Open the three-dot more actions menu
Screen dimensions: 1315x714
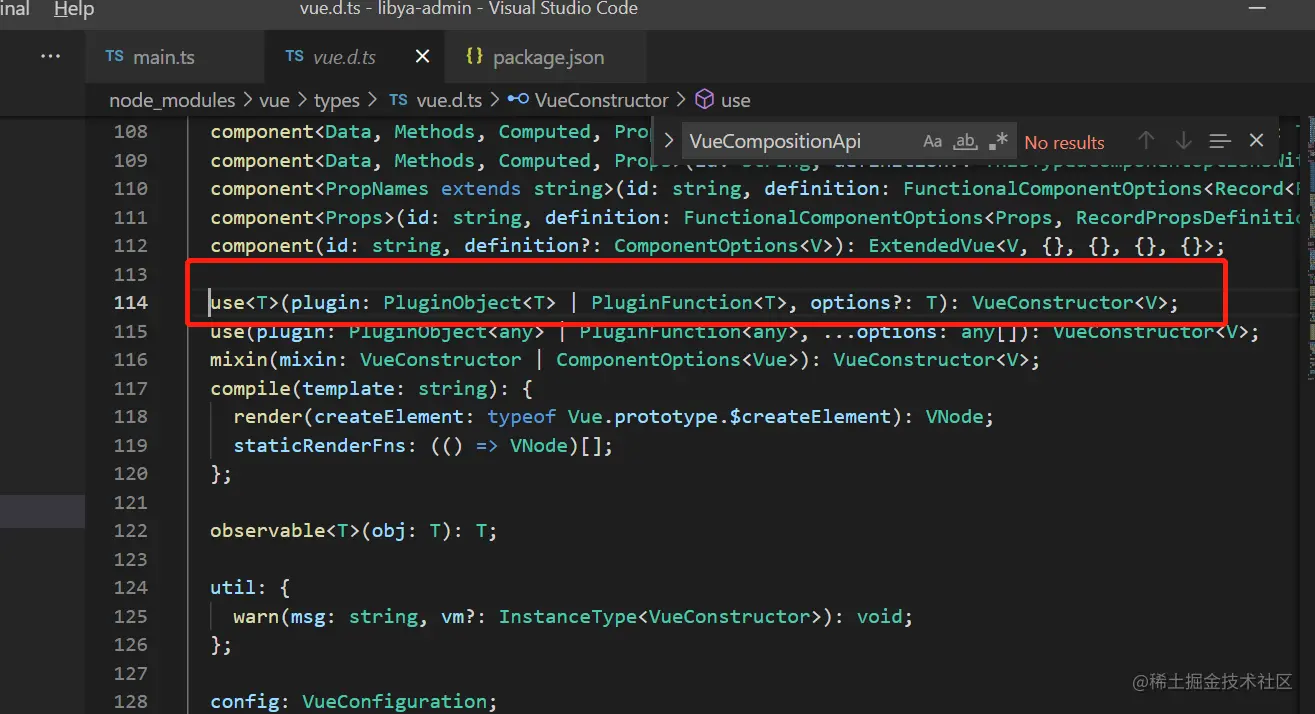pos(50,56)
